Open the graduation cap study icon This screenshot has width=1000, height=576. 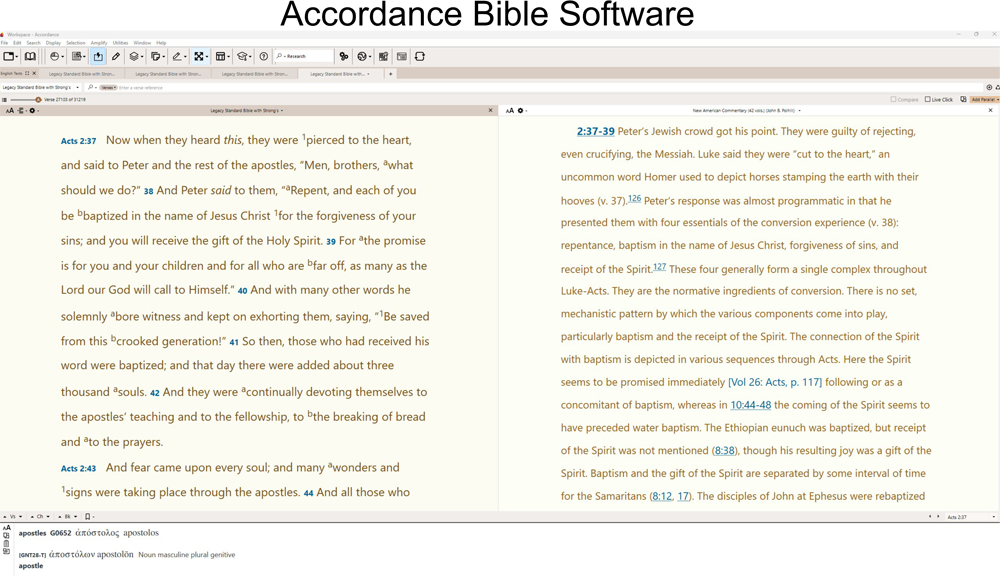242,56
